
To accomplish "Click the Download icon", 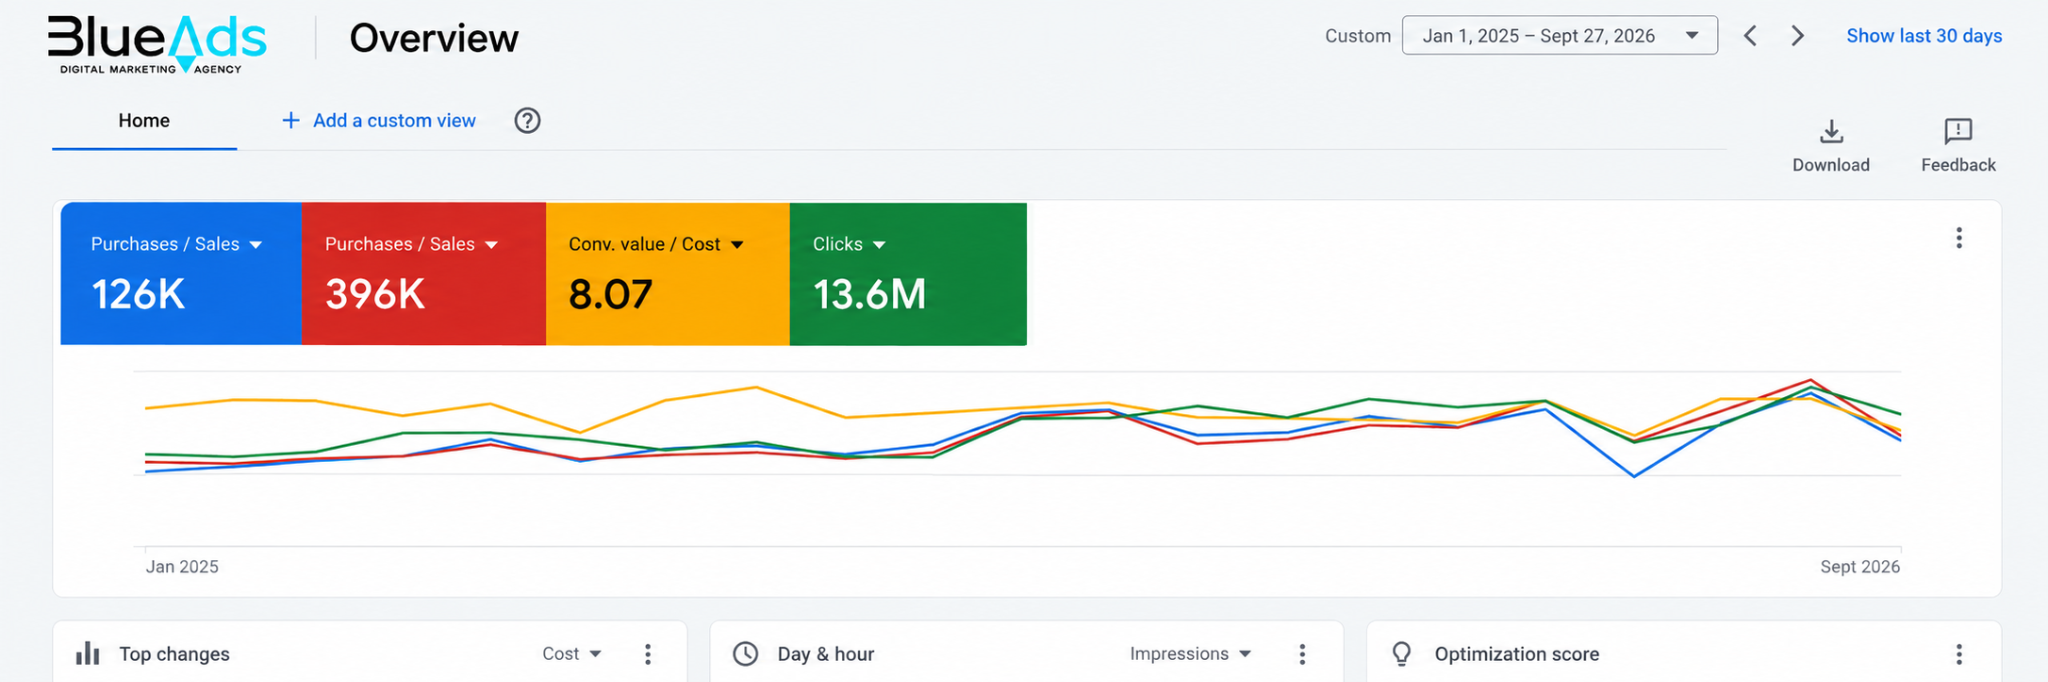I will tap(1831, 132).
